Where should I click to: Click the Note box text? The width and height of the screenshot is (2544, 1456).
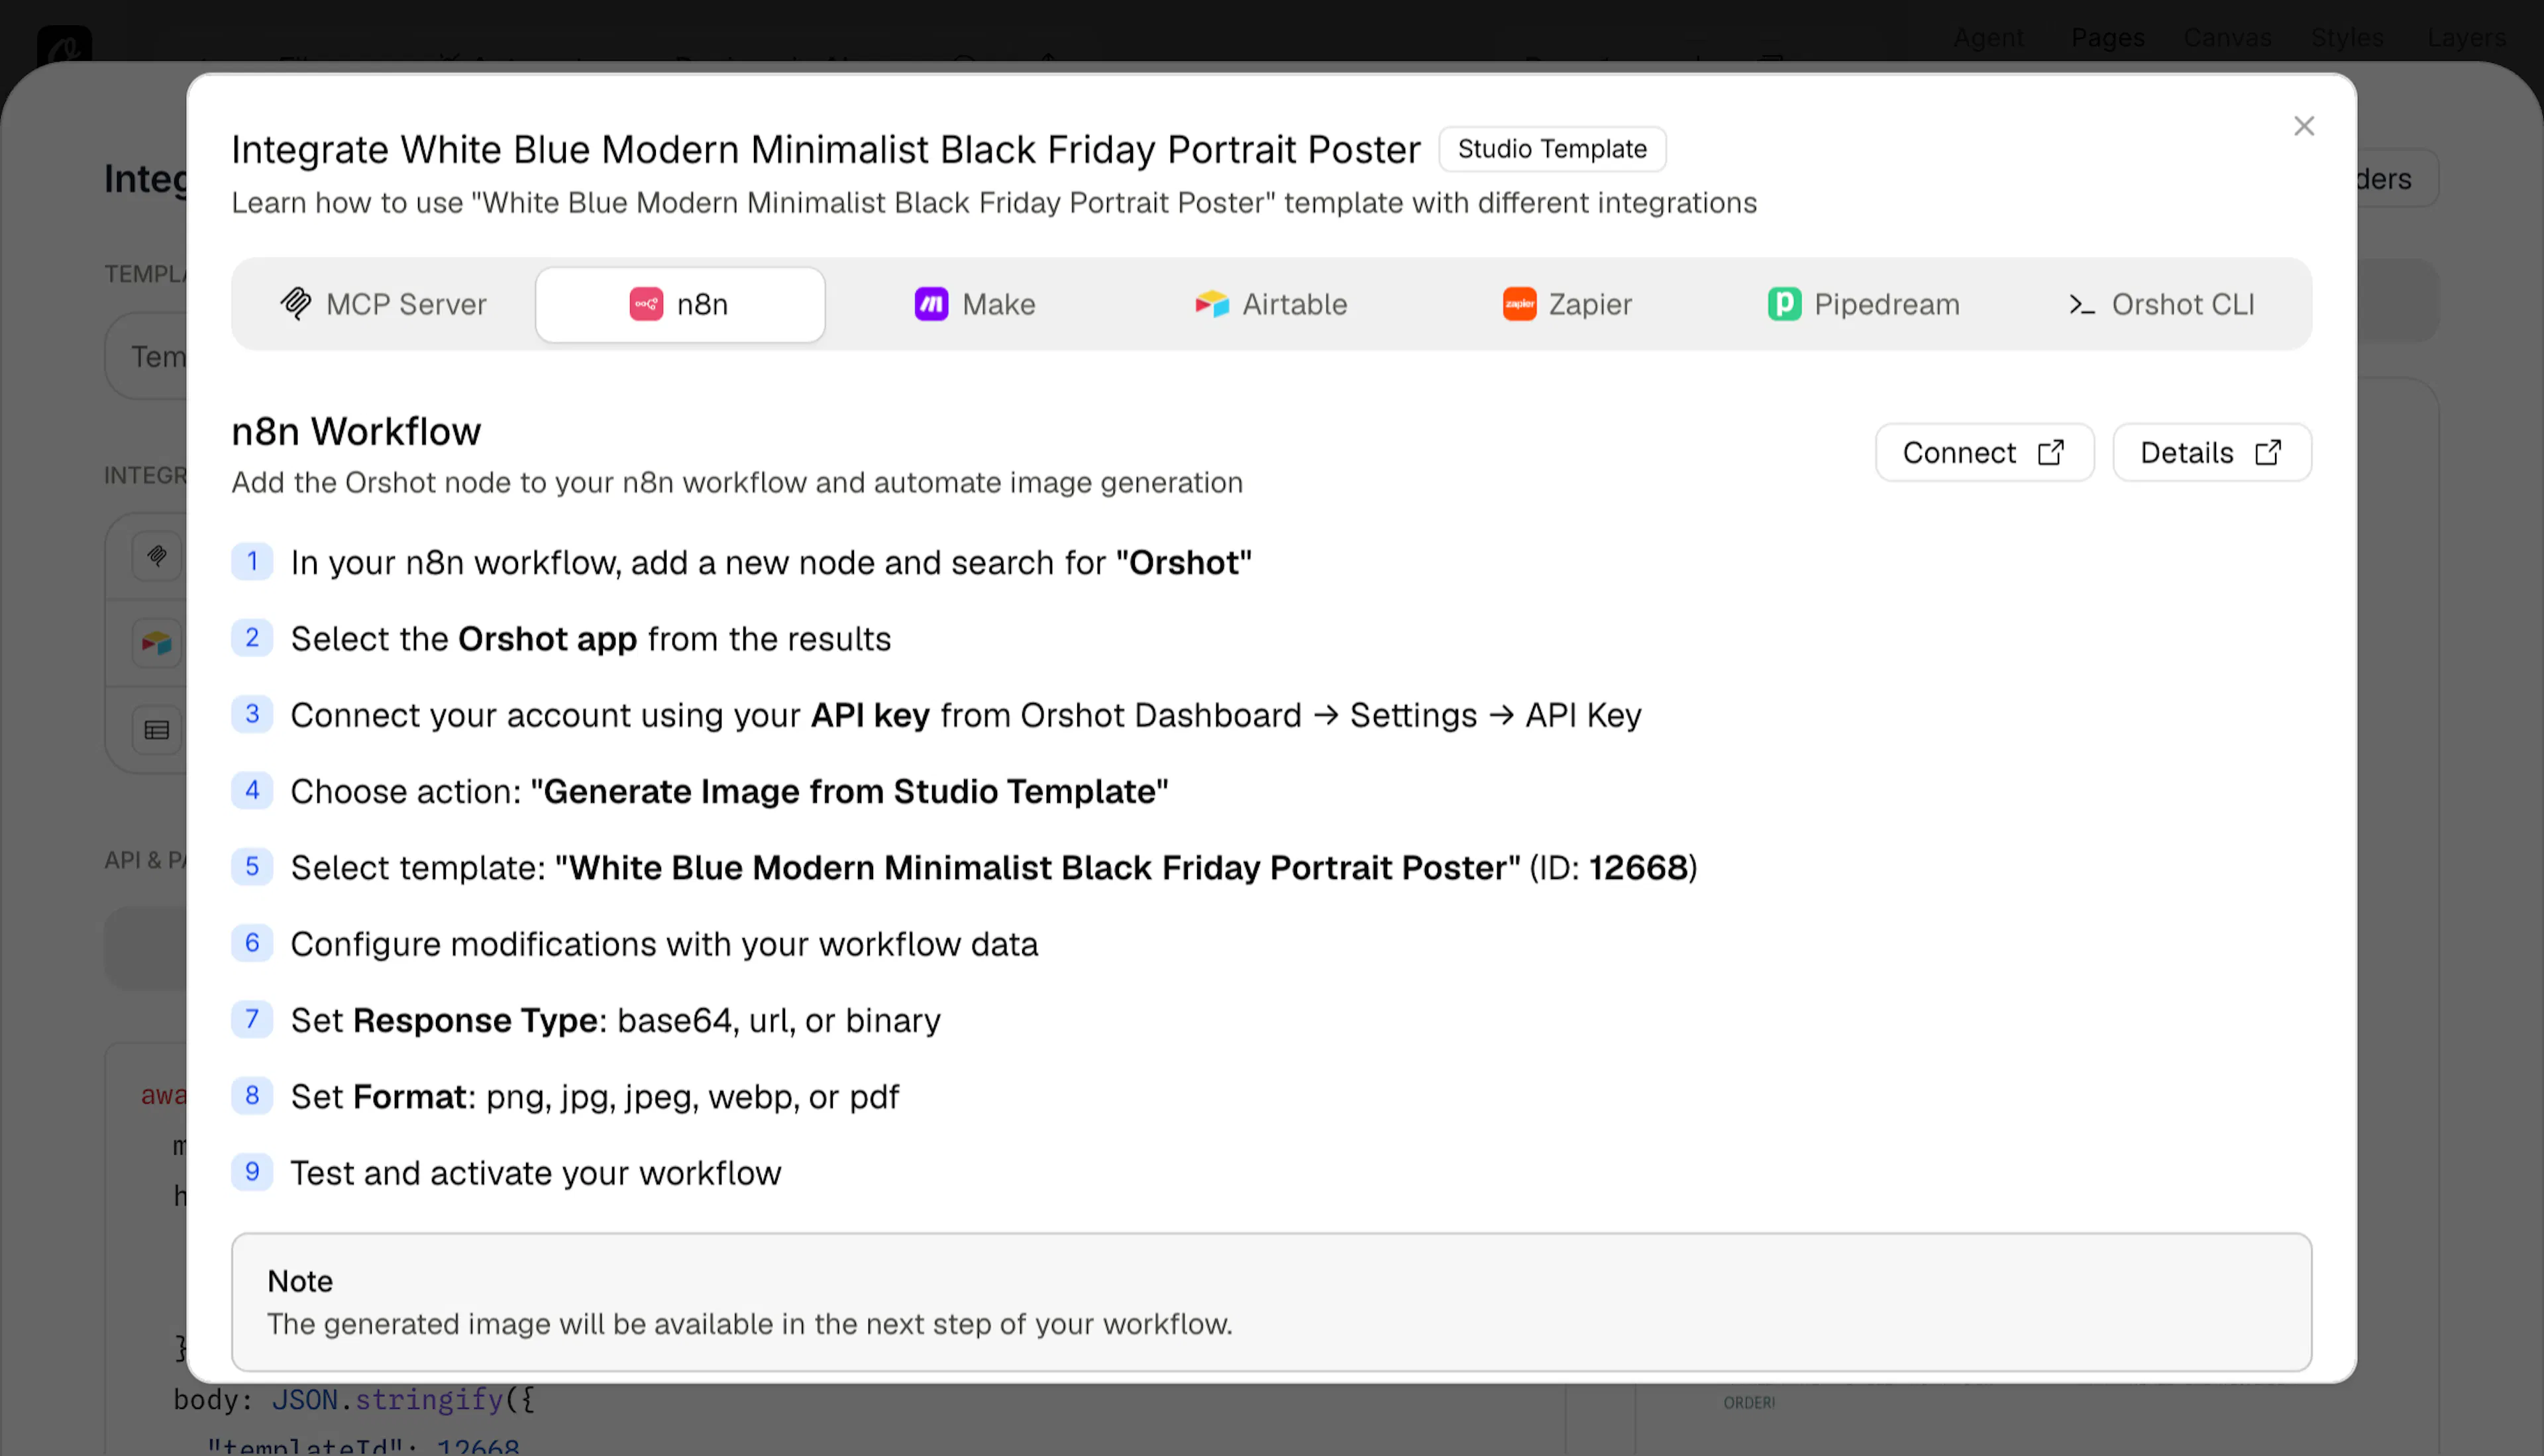749,1324
